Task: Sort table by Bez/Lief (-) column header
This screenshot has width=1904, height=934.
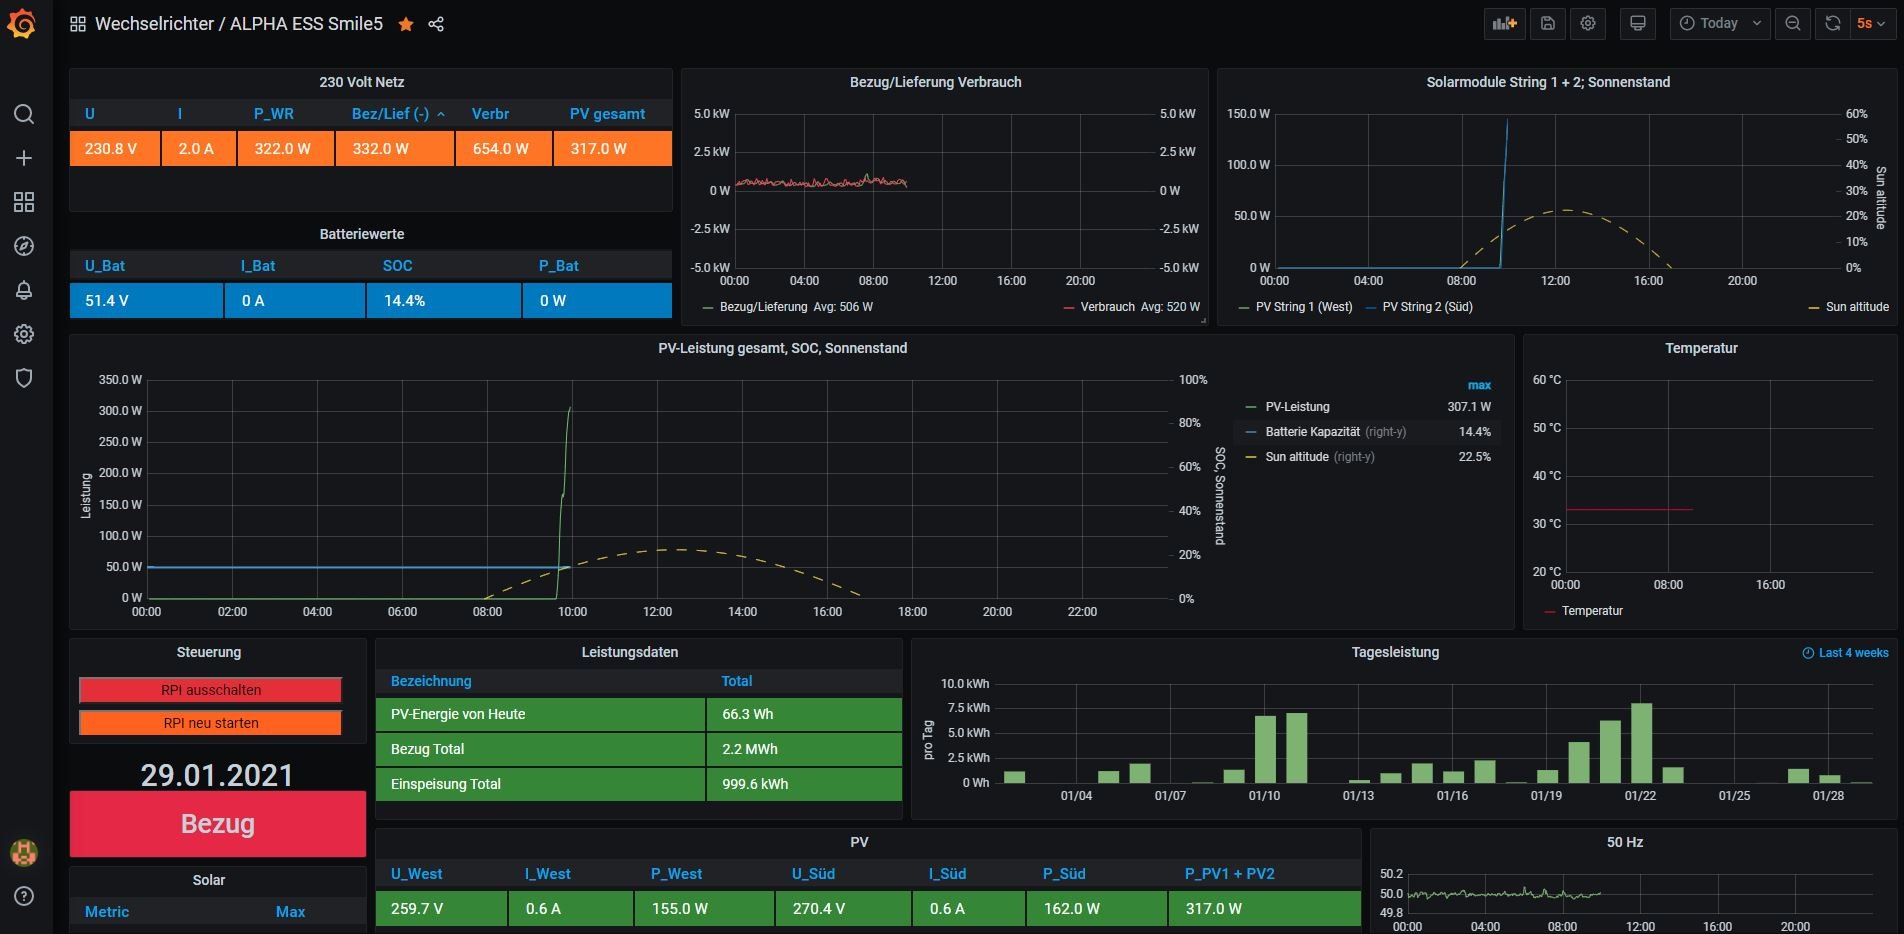Action: click(x=390, y=114)
